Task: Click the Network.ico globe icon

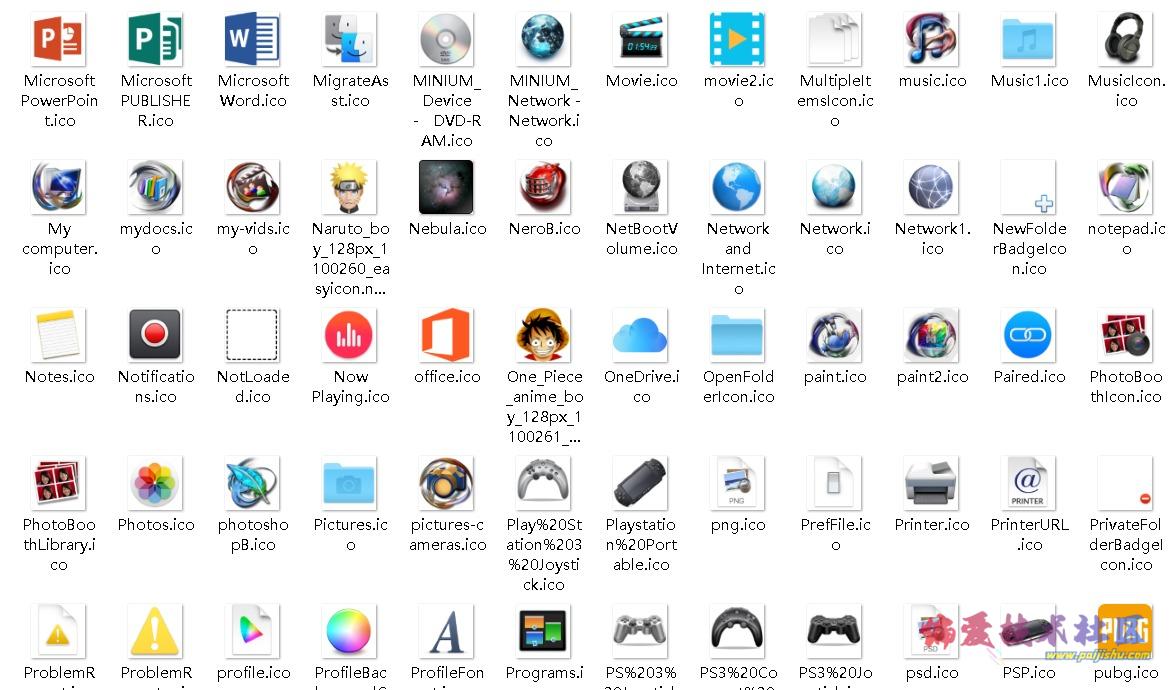Action: [x=835, y=187]
